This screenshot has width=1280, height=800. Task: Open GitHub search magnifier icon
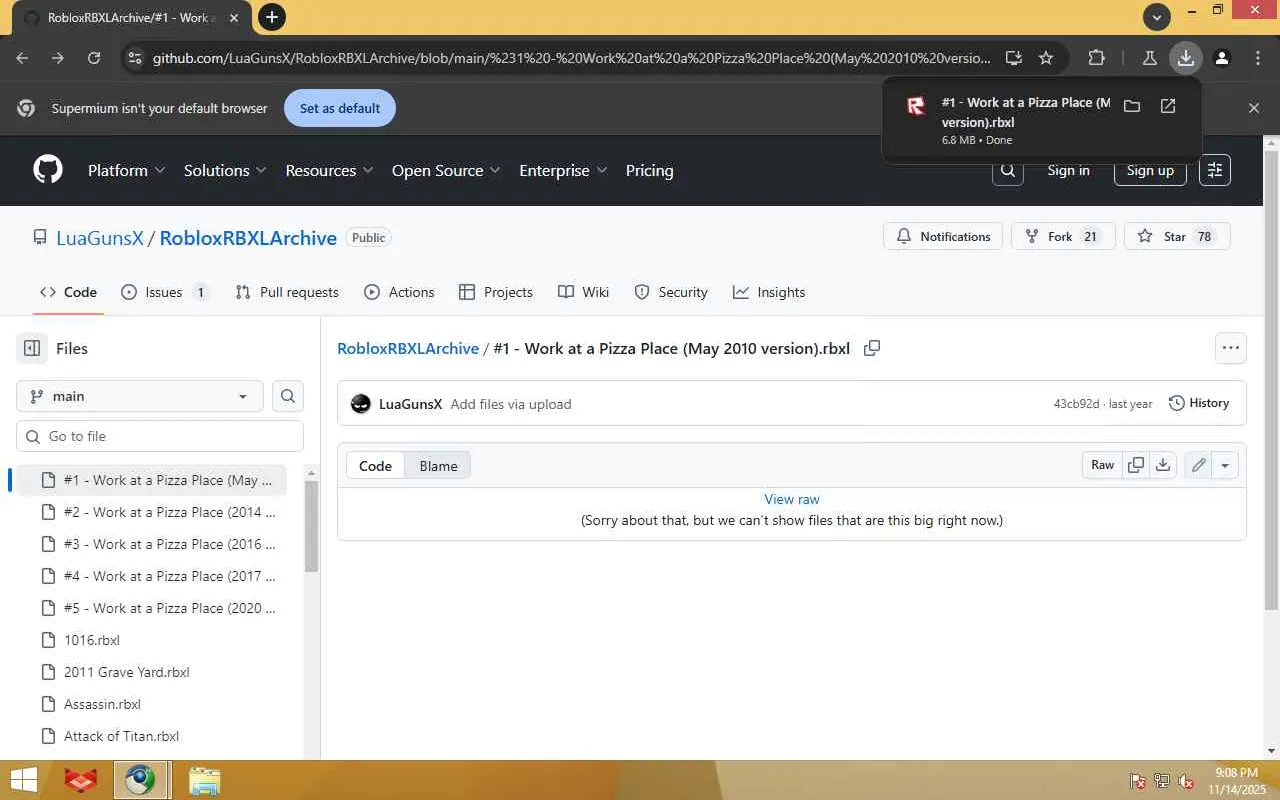pos(1008,170)
